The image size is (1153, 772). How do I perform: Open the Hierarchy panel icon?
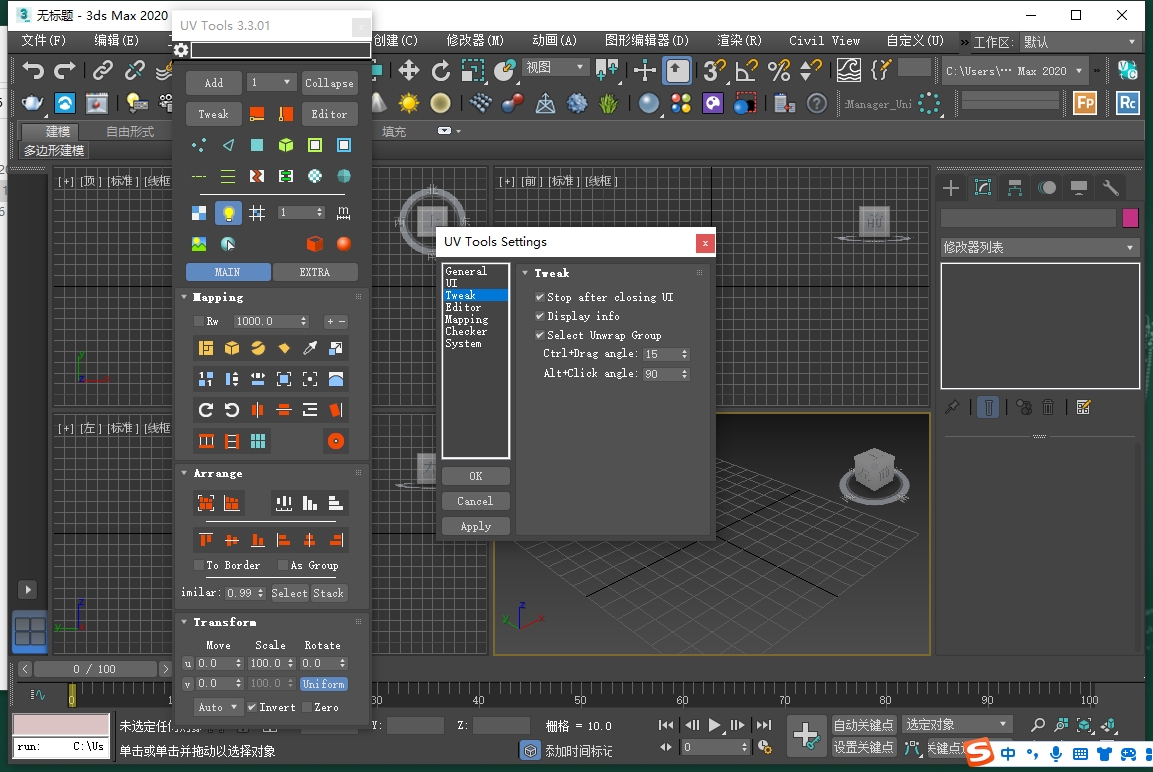pos(1015,188)
